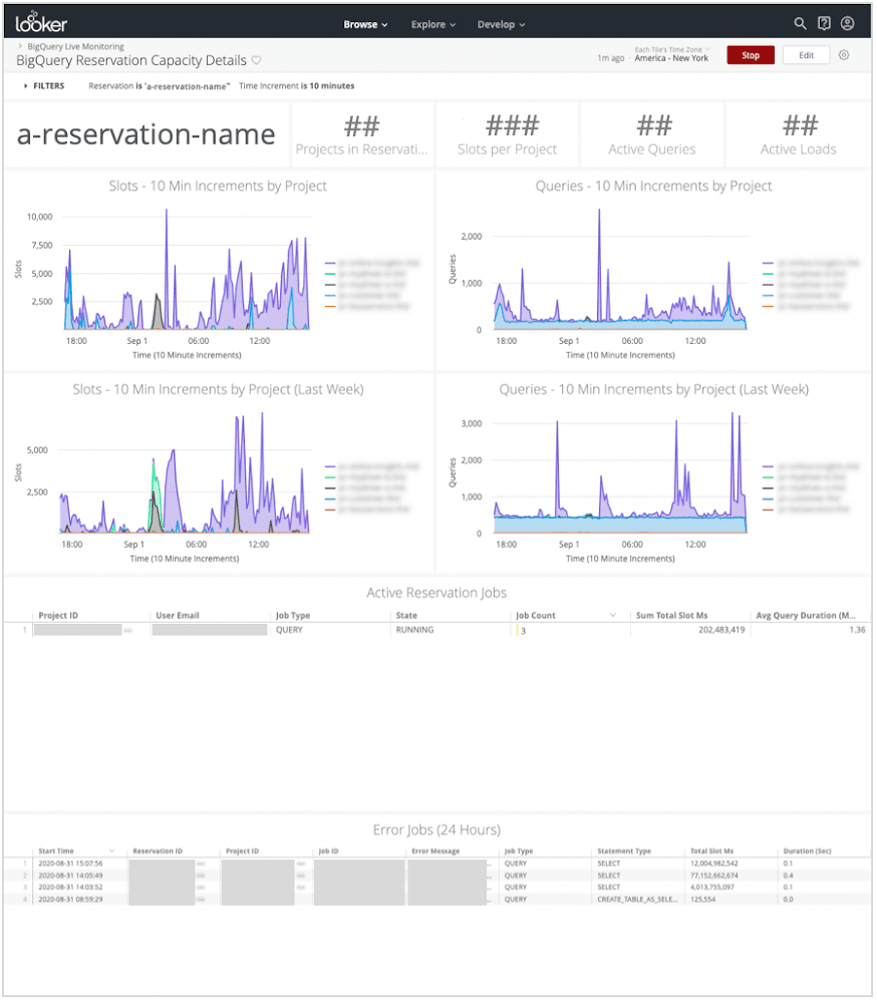Click the Error Jobs (24 Hours) title
This screenshot has height=1000, width=877.
(x=437, y=830)
